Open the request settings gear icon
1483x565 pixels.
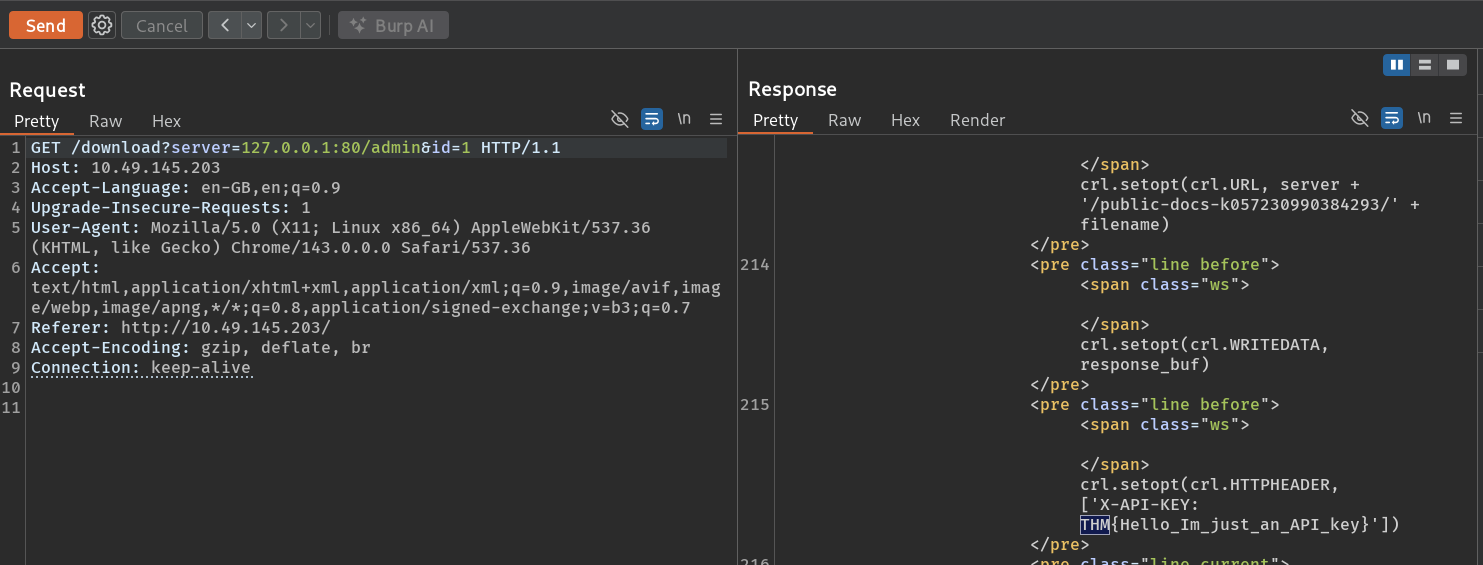pos(101,25)
